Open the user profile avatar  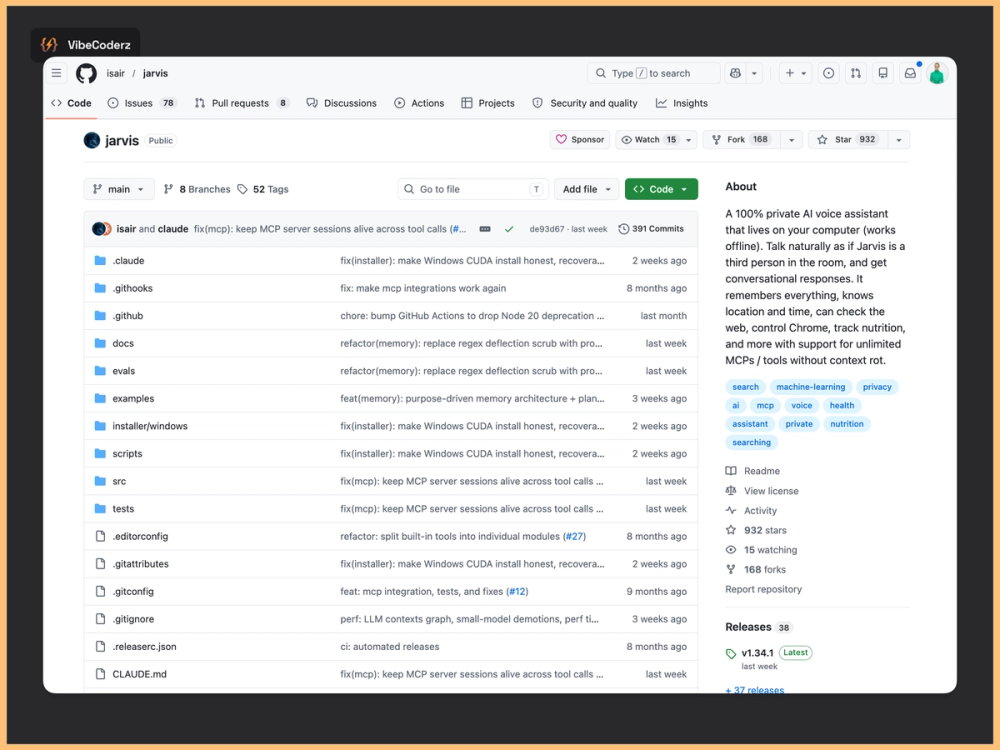coord(937,73)
